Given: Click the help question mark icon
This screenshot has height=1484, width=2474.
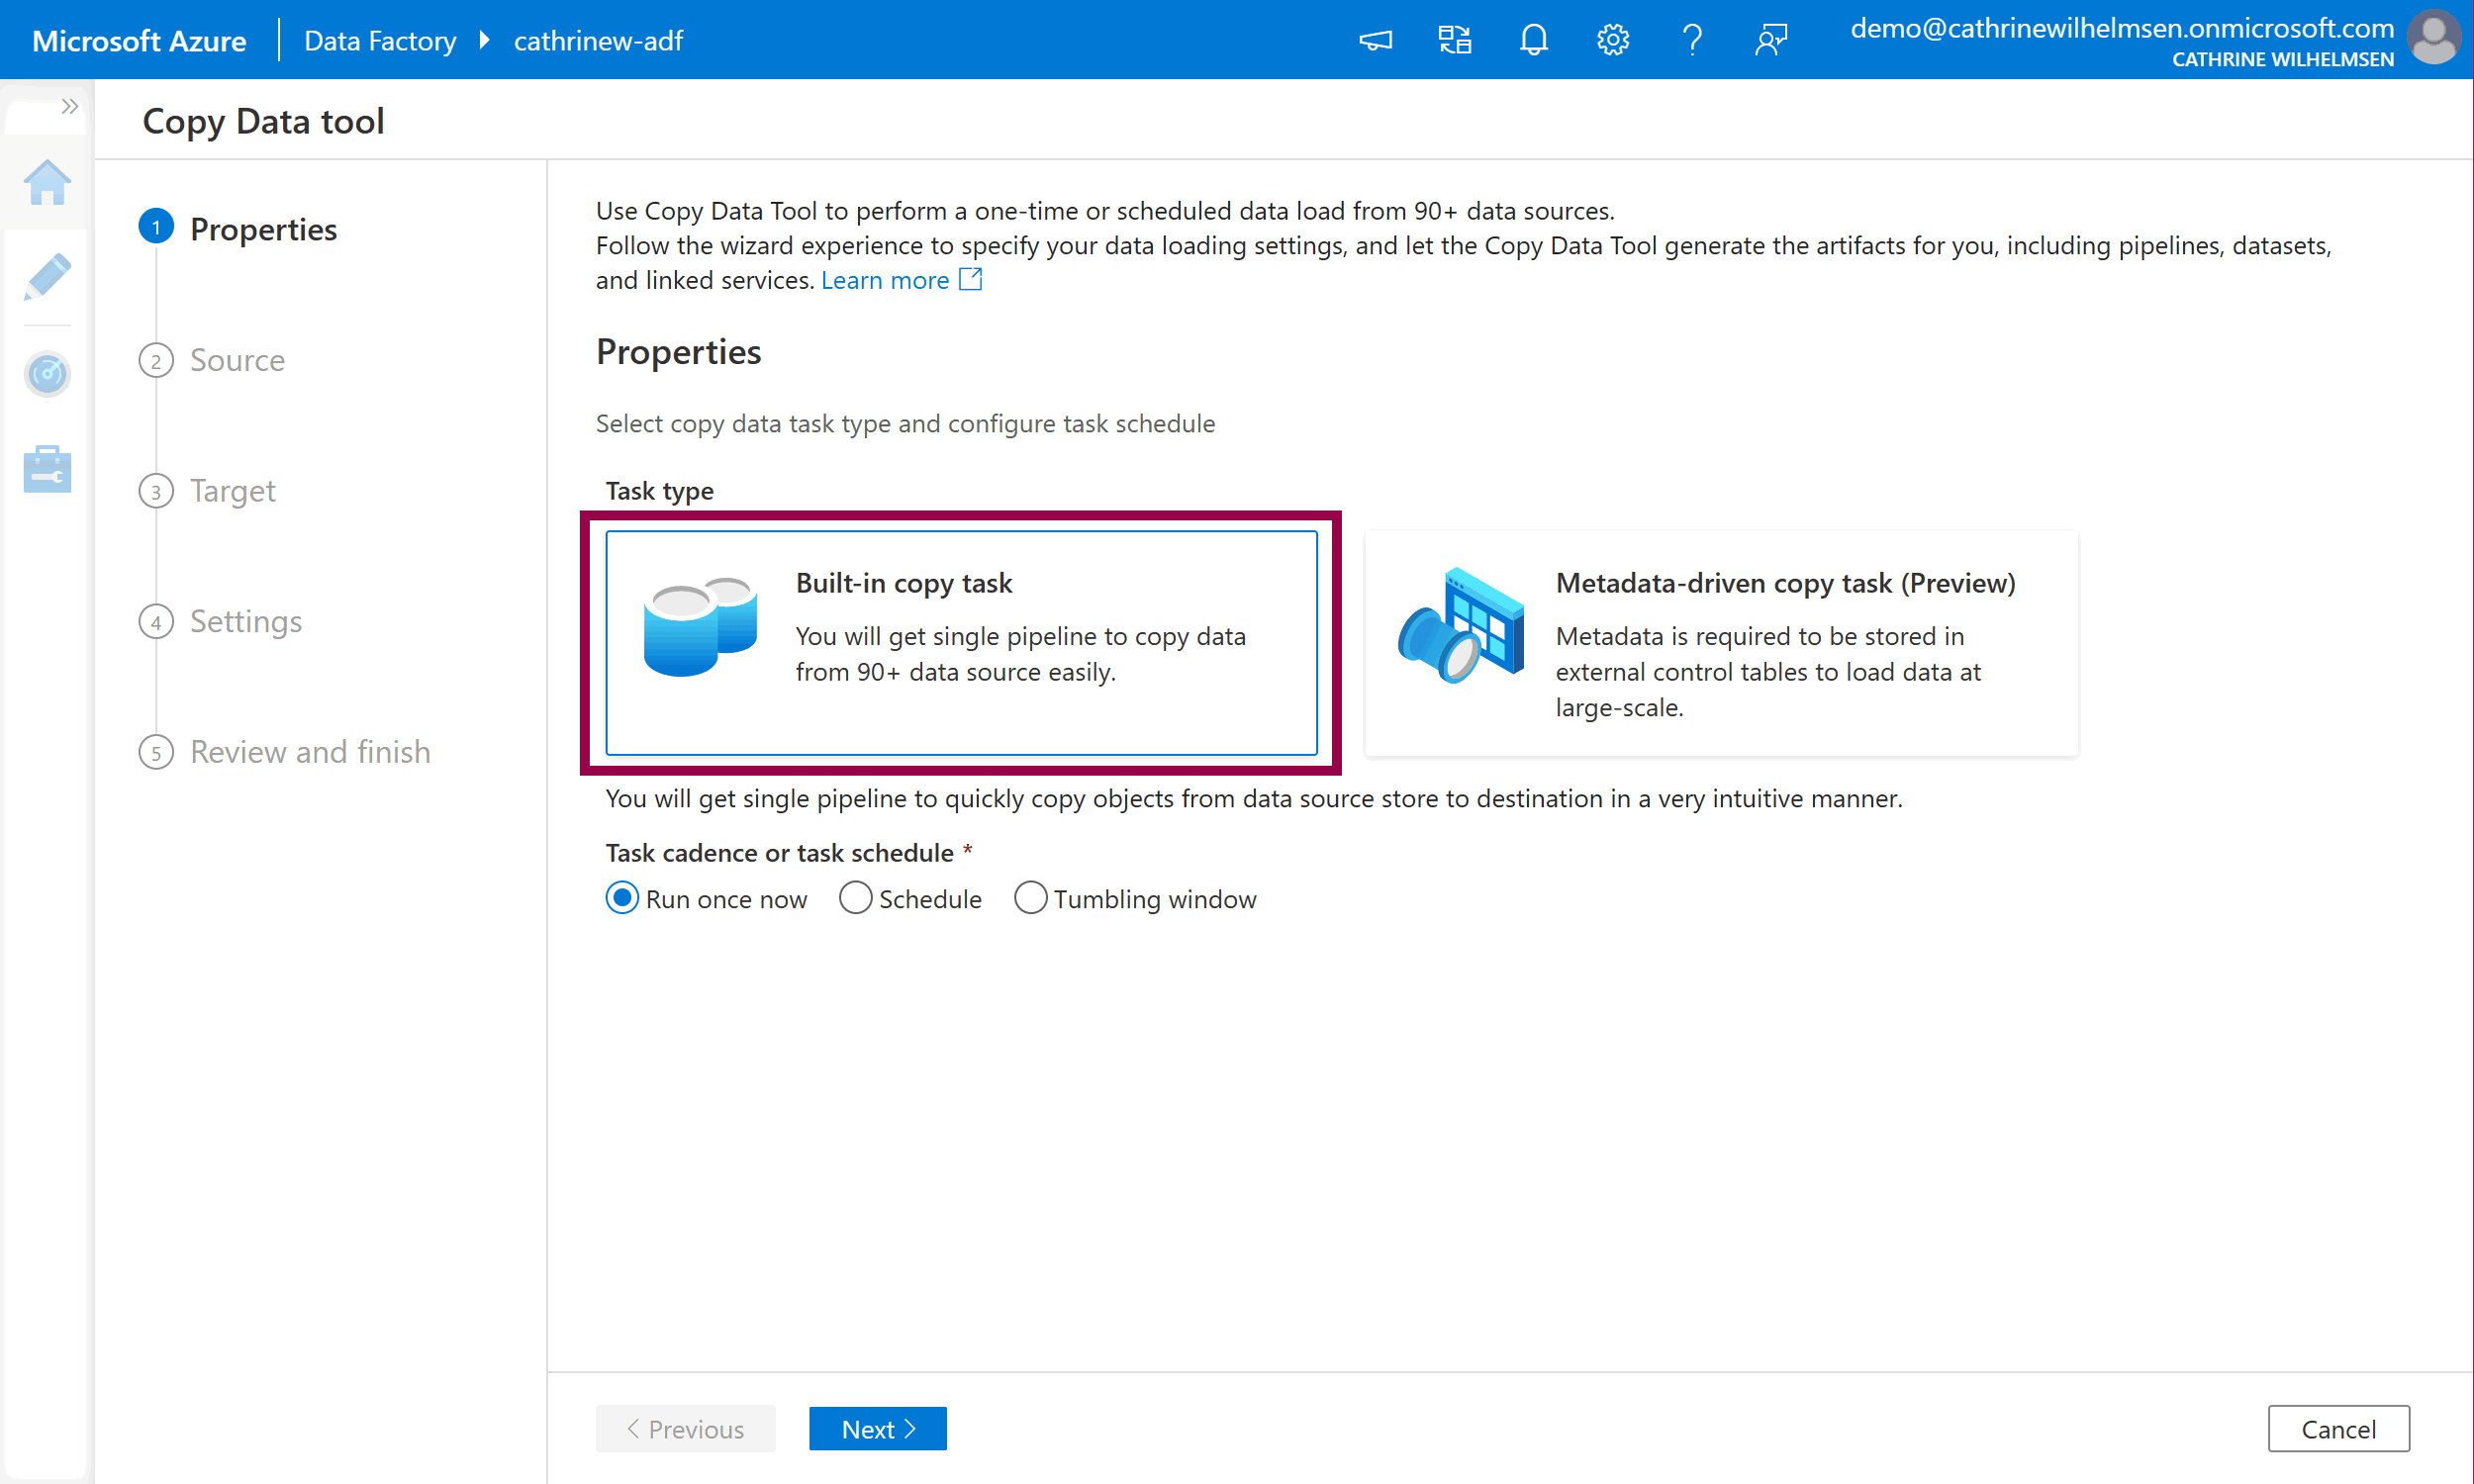Looking at the screenshot, I should tap(1691, 40).
